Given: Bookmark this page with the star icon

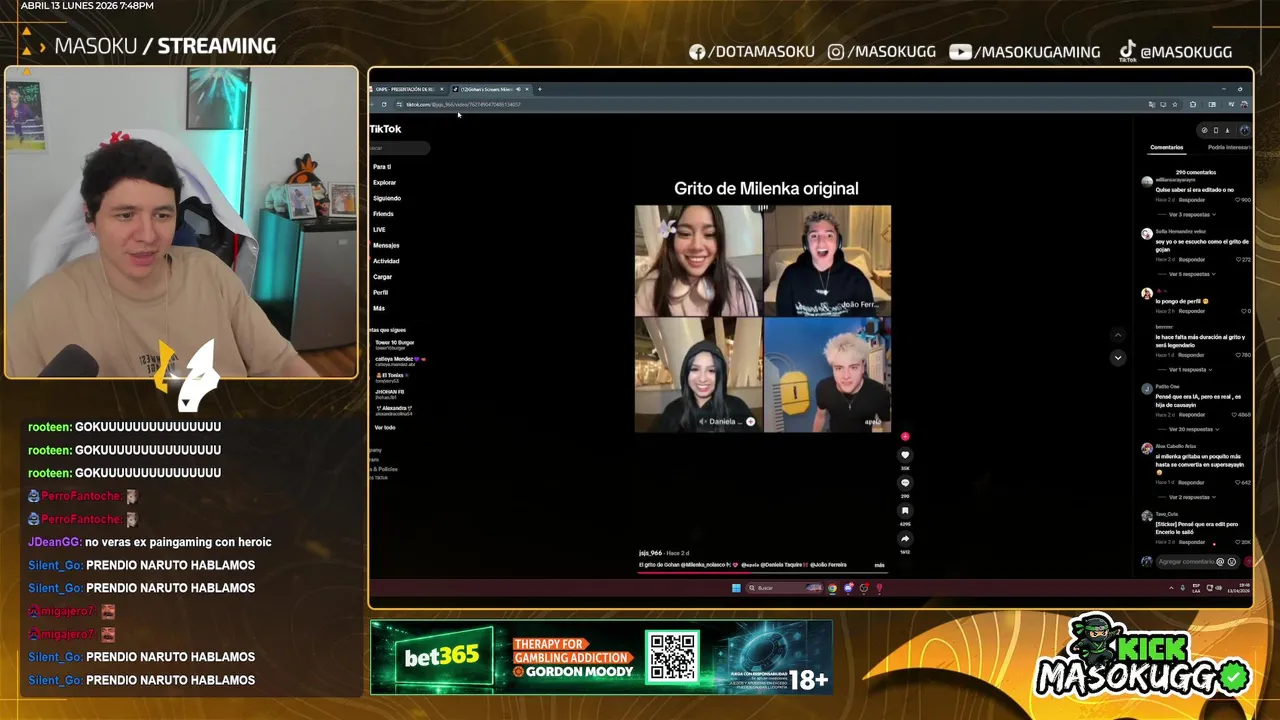Looking at the screenshot, I should click(x=1174, y=104).
